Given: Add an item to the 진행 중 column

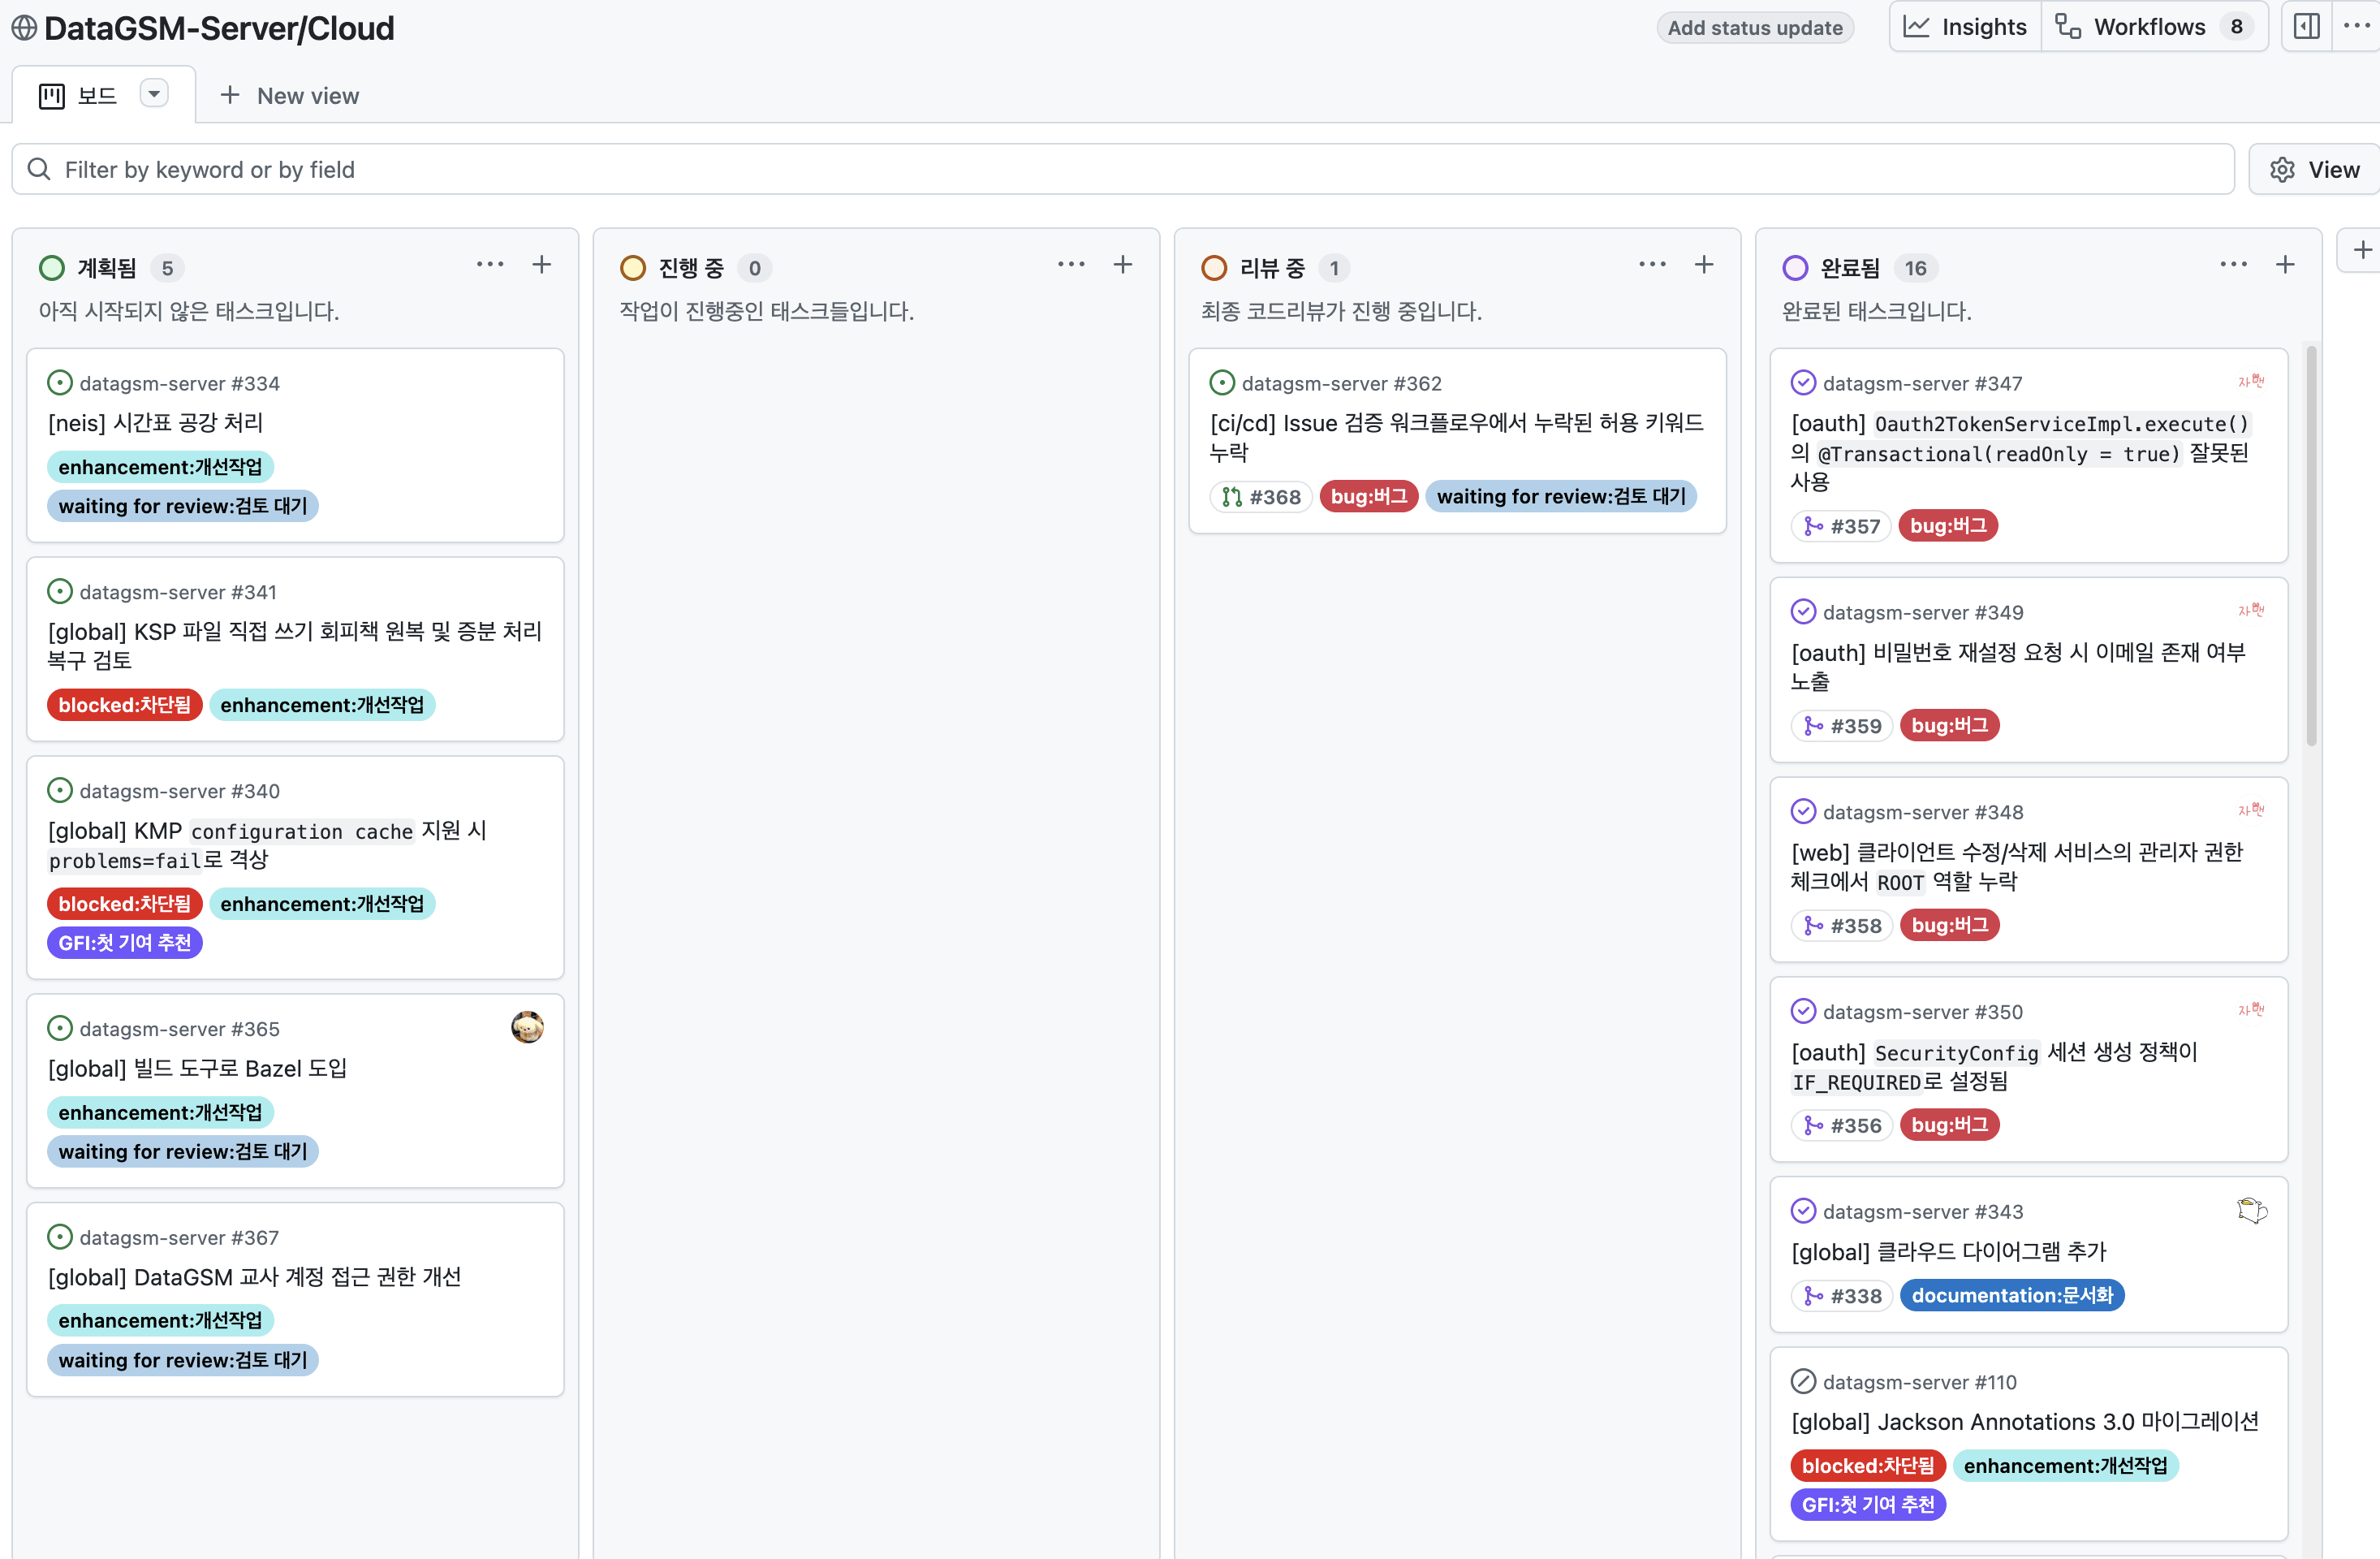Looking at the screenshot, I should (x=1123, y=265).
